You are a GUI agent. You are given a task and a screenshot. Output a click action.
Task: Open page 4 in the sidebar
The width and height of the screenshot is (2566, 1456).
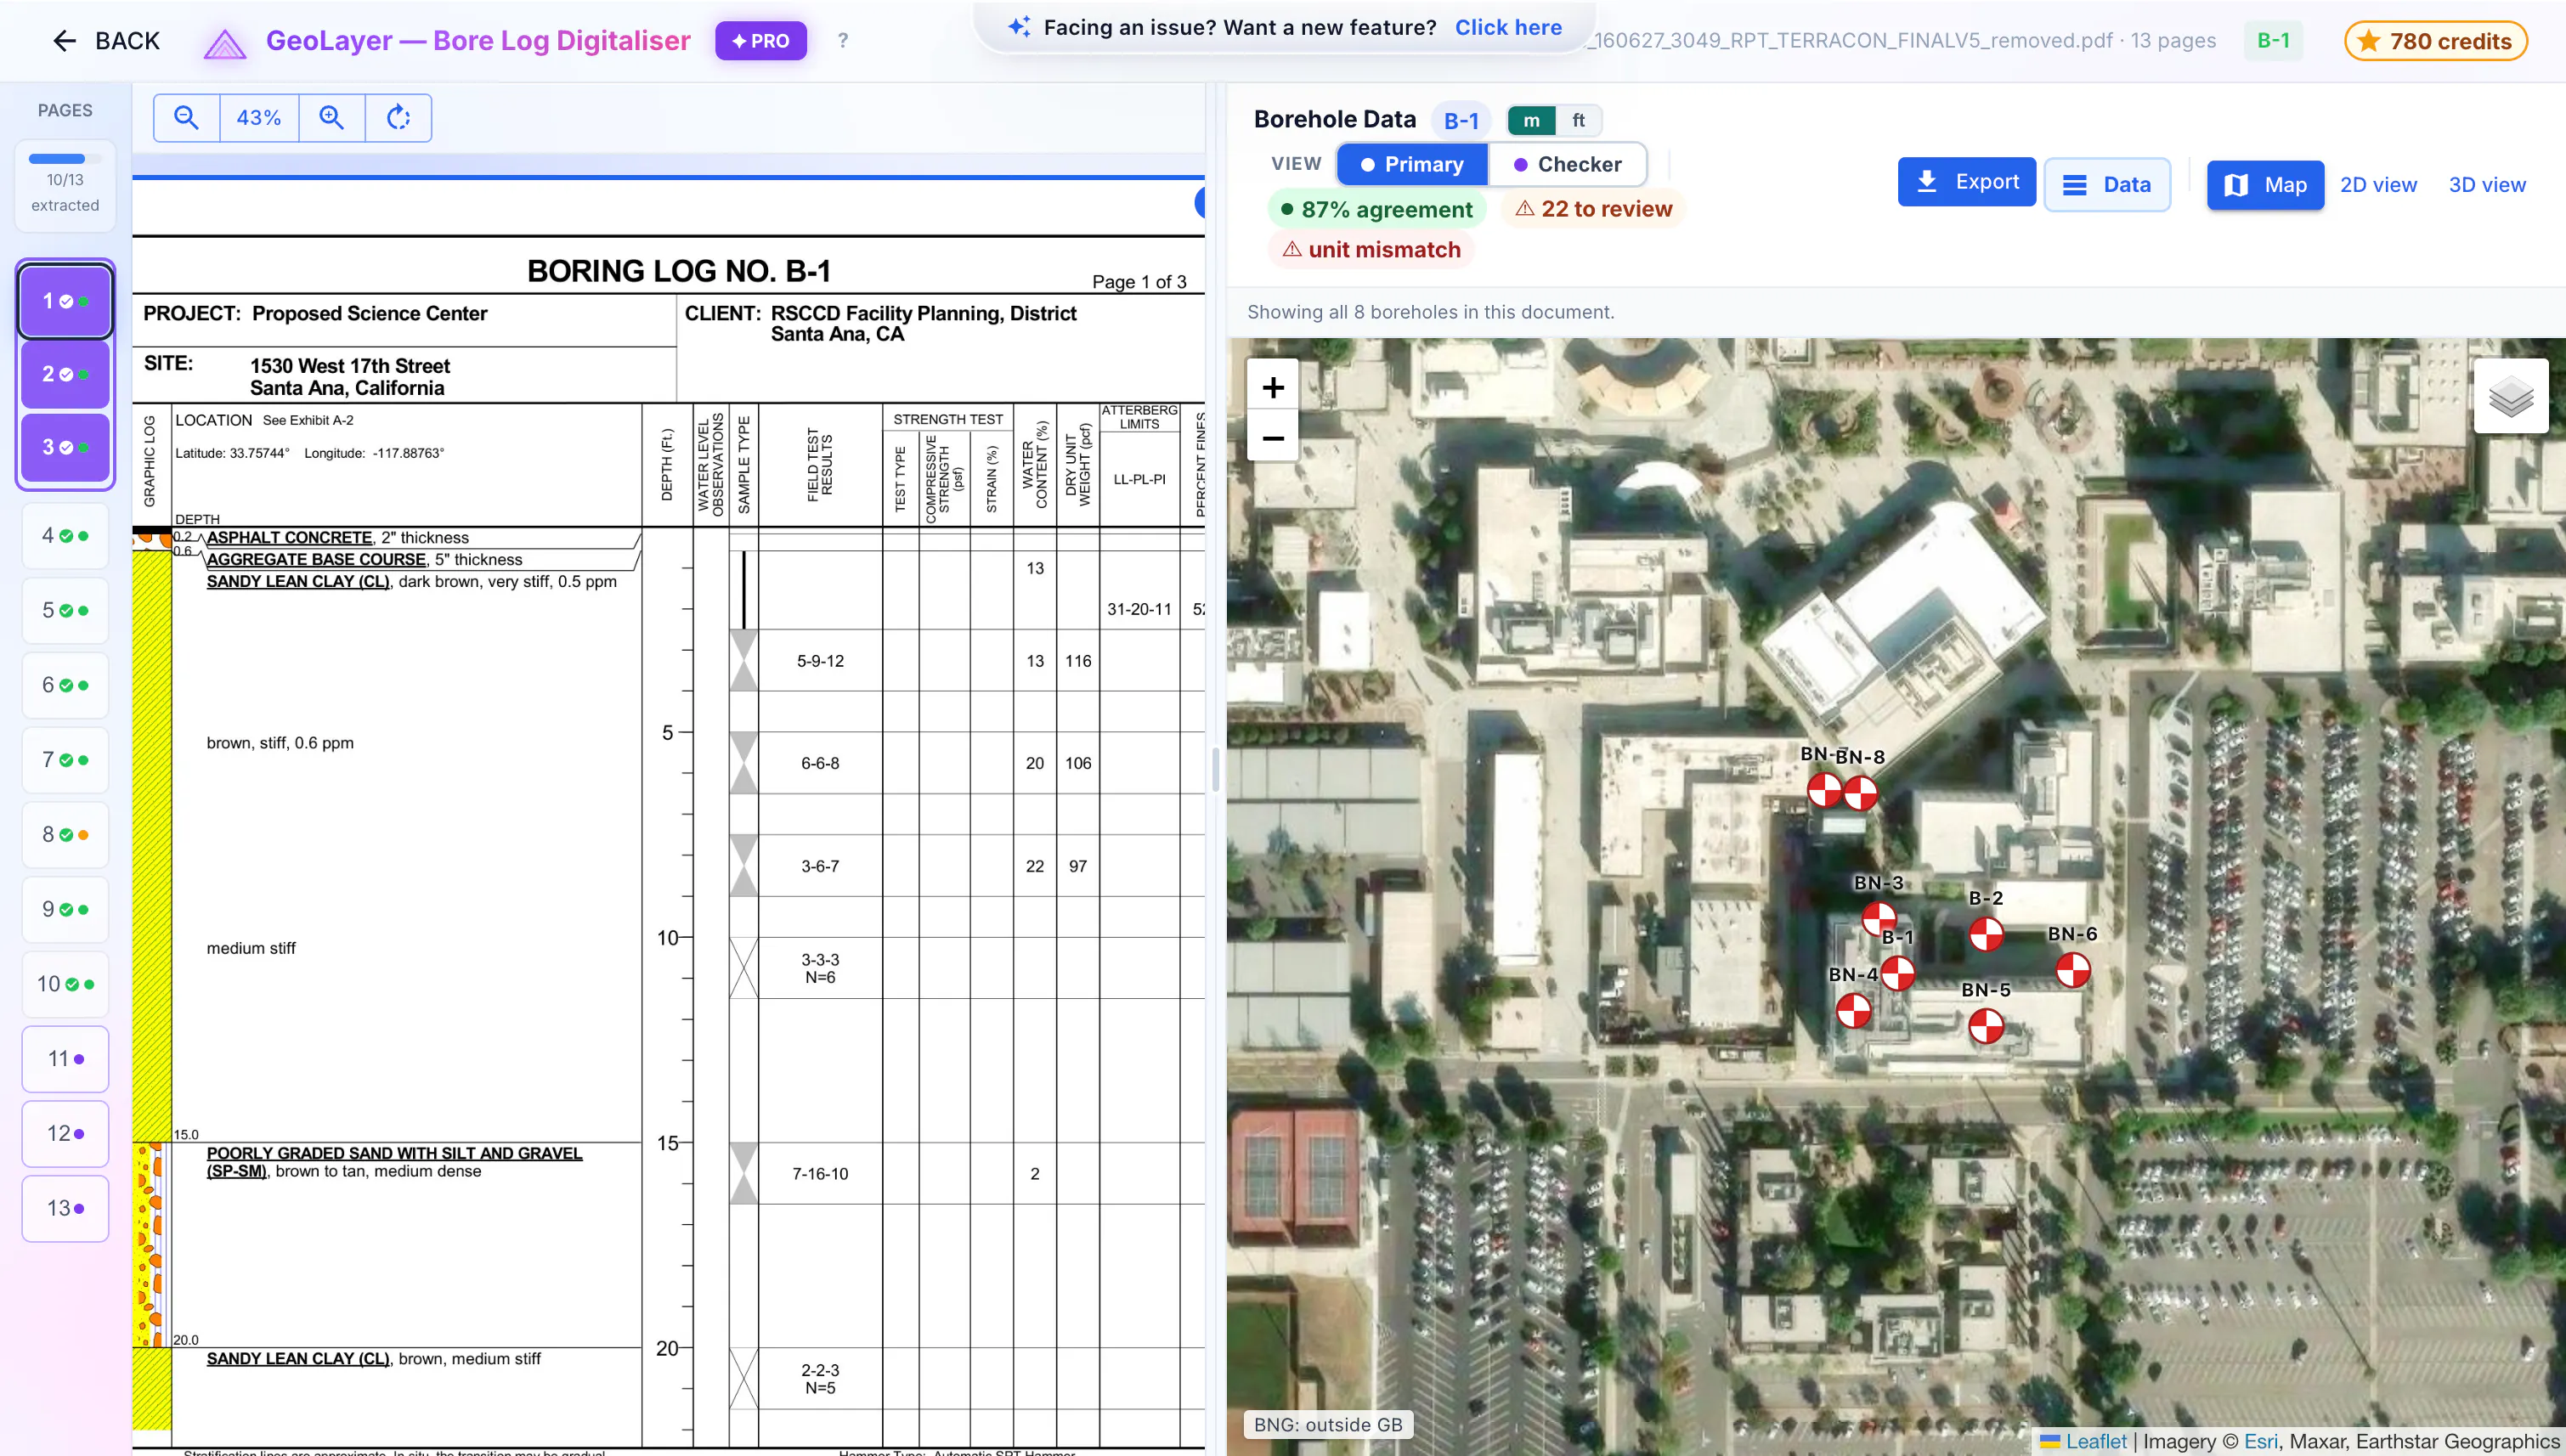coord(65,536)
